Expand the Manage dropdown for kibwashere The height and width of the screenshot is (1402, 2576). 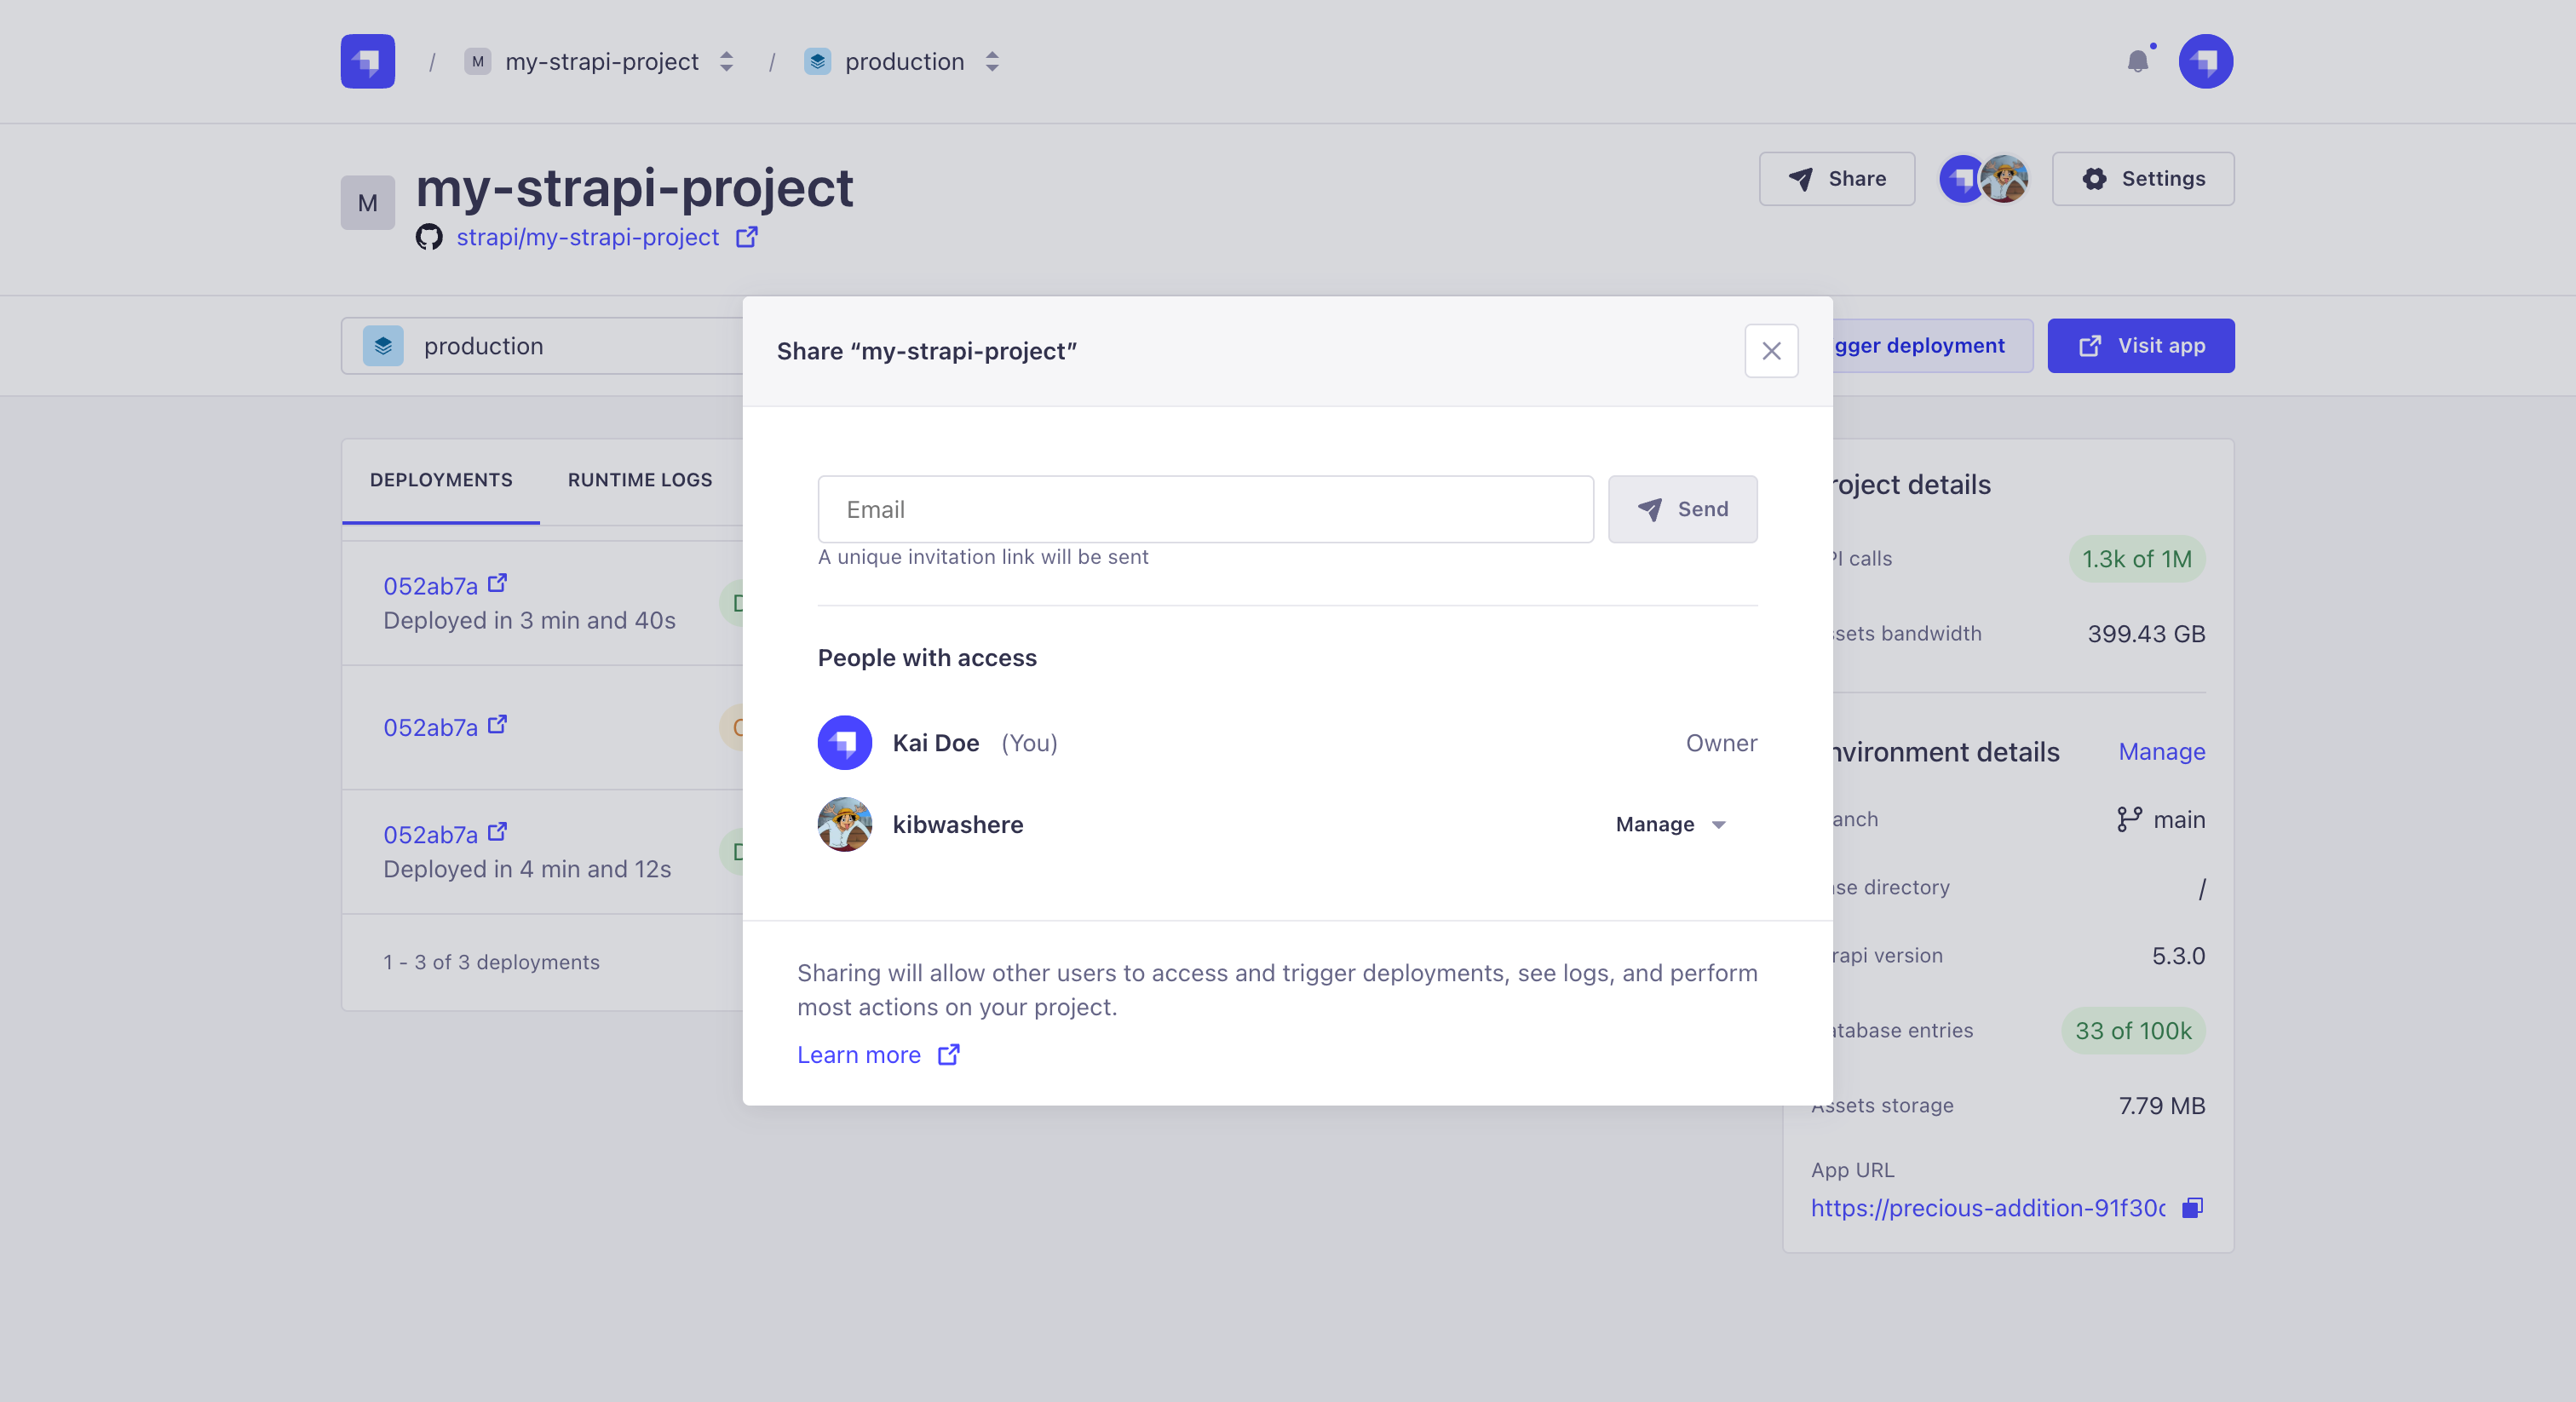pyautogui.click(x=1671, y=824)
